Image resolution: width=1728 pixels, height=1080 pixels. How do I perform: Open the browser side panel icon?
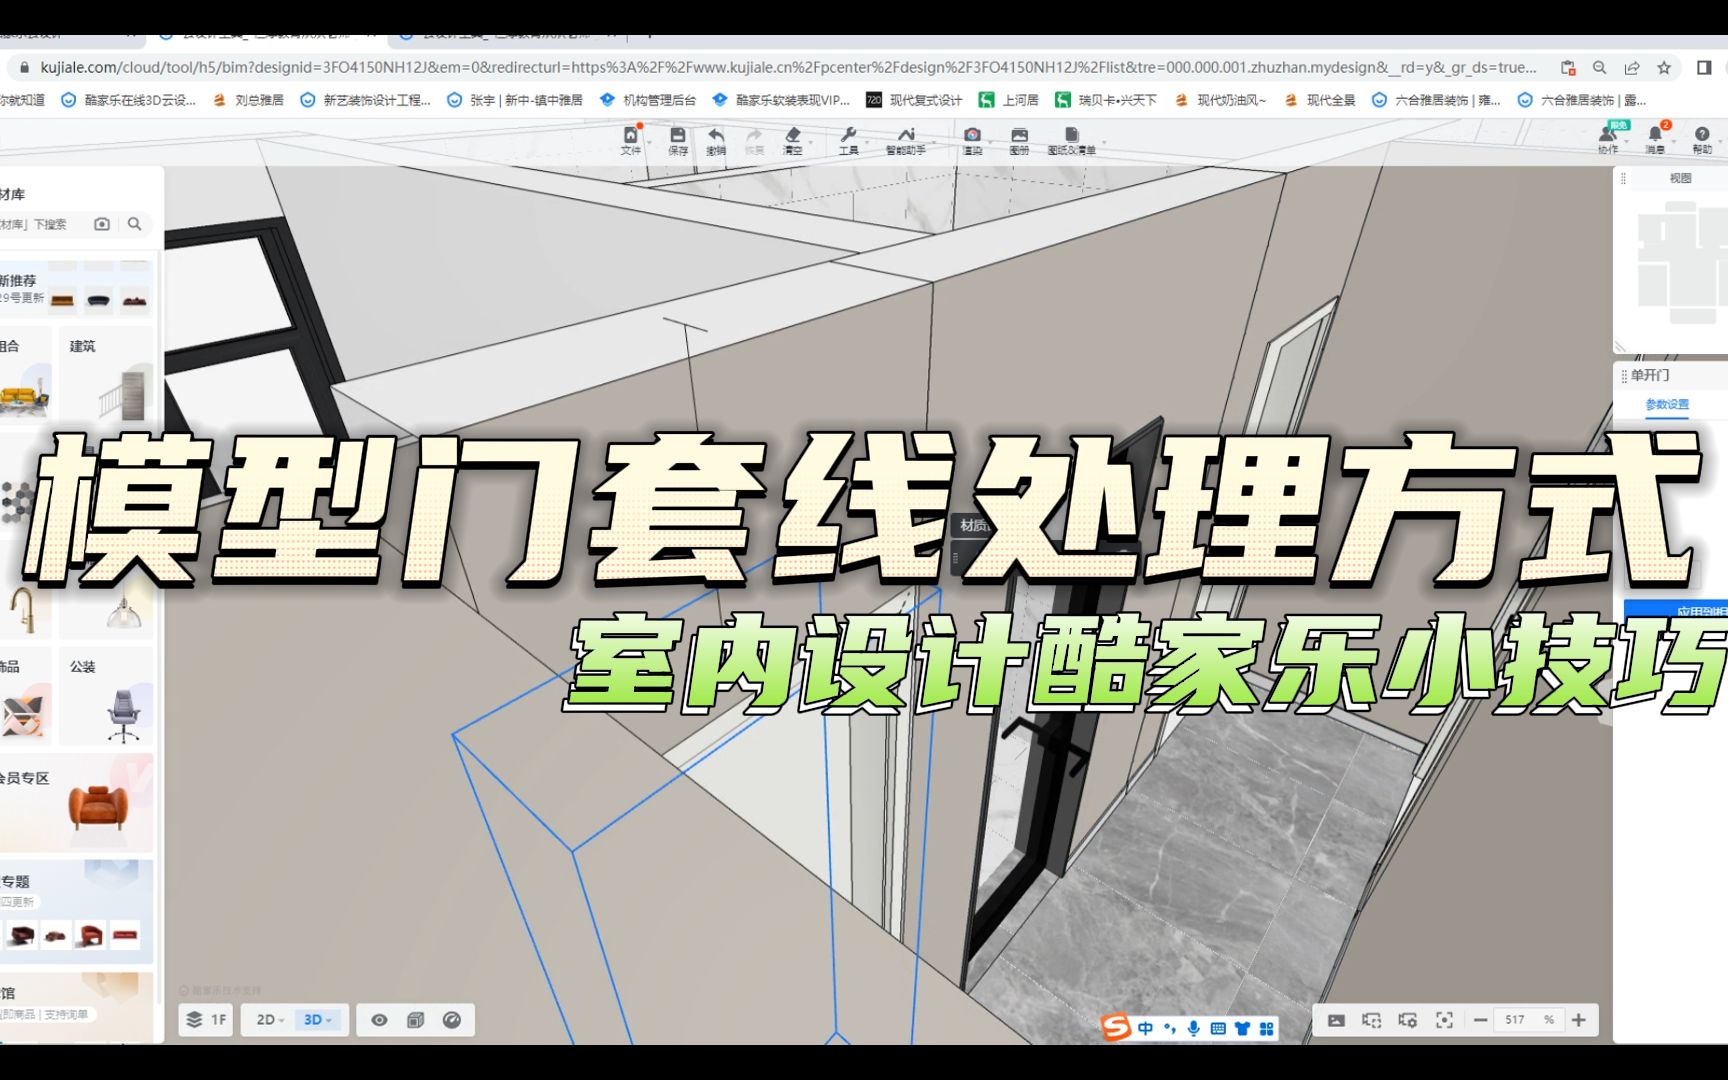click(x=1704, y=67)
